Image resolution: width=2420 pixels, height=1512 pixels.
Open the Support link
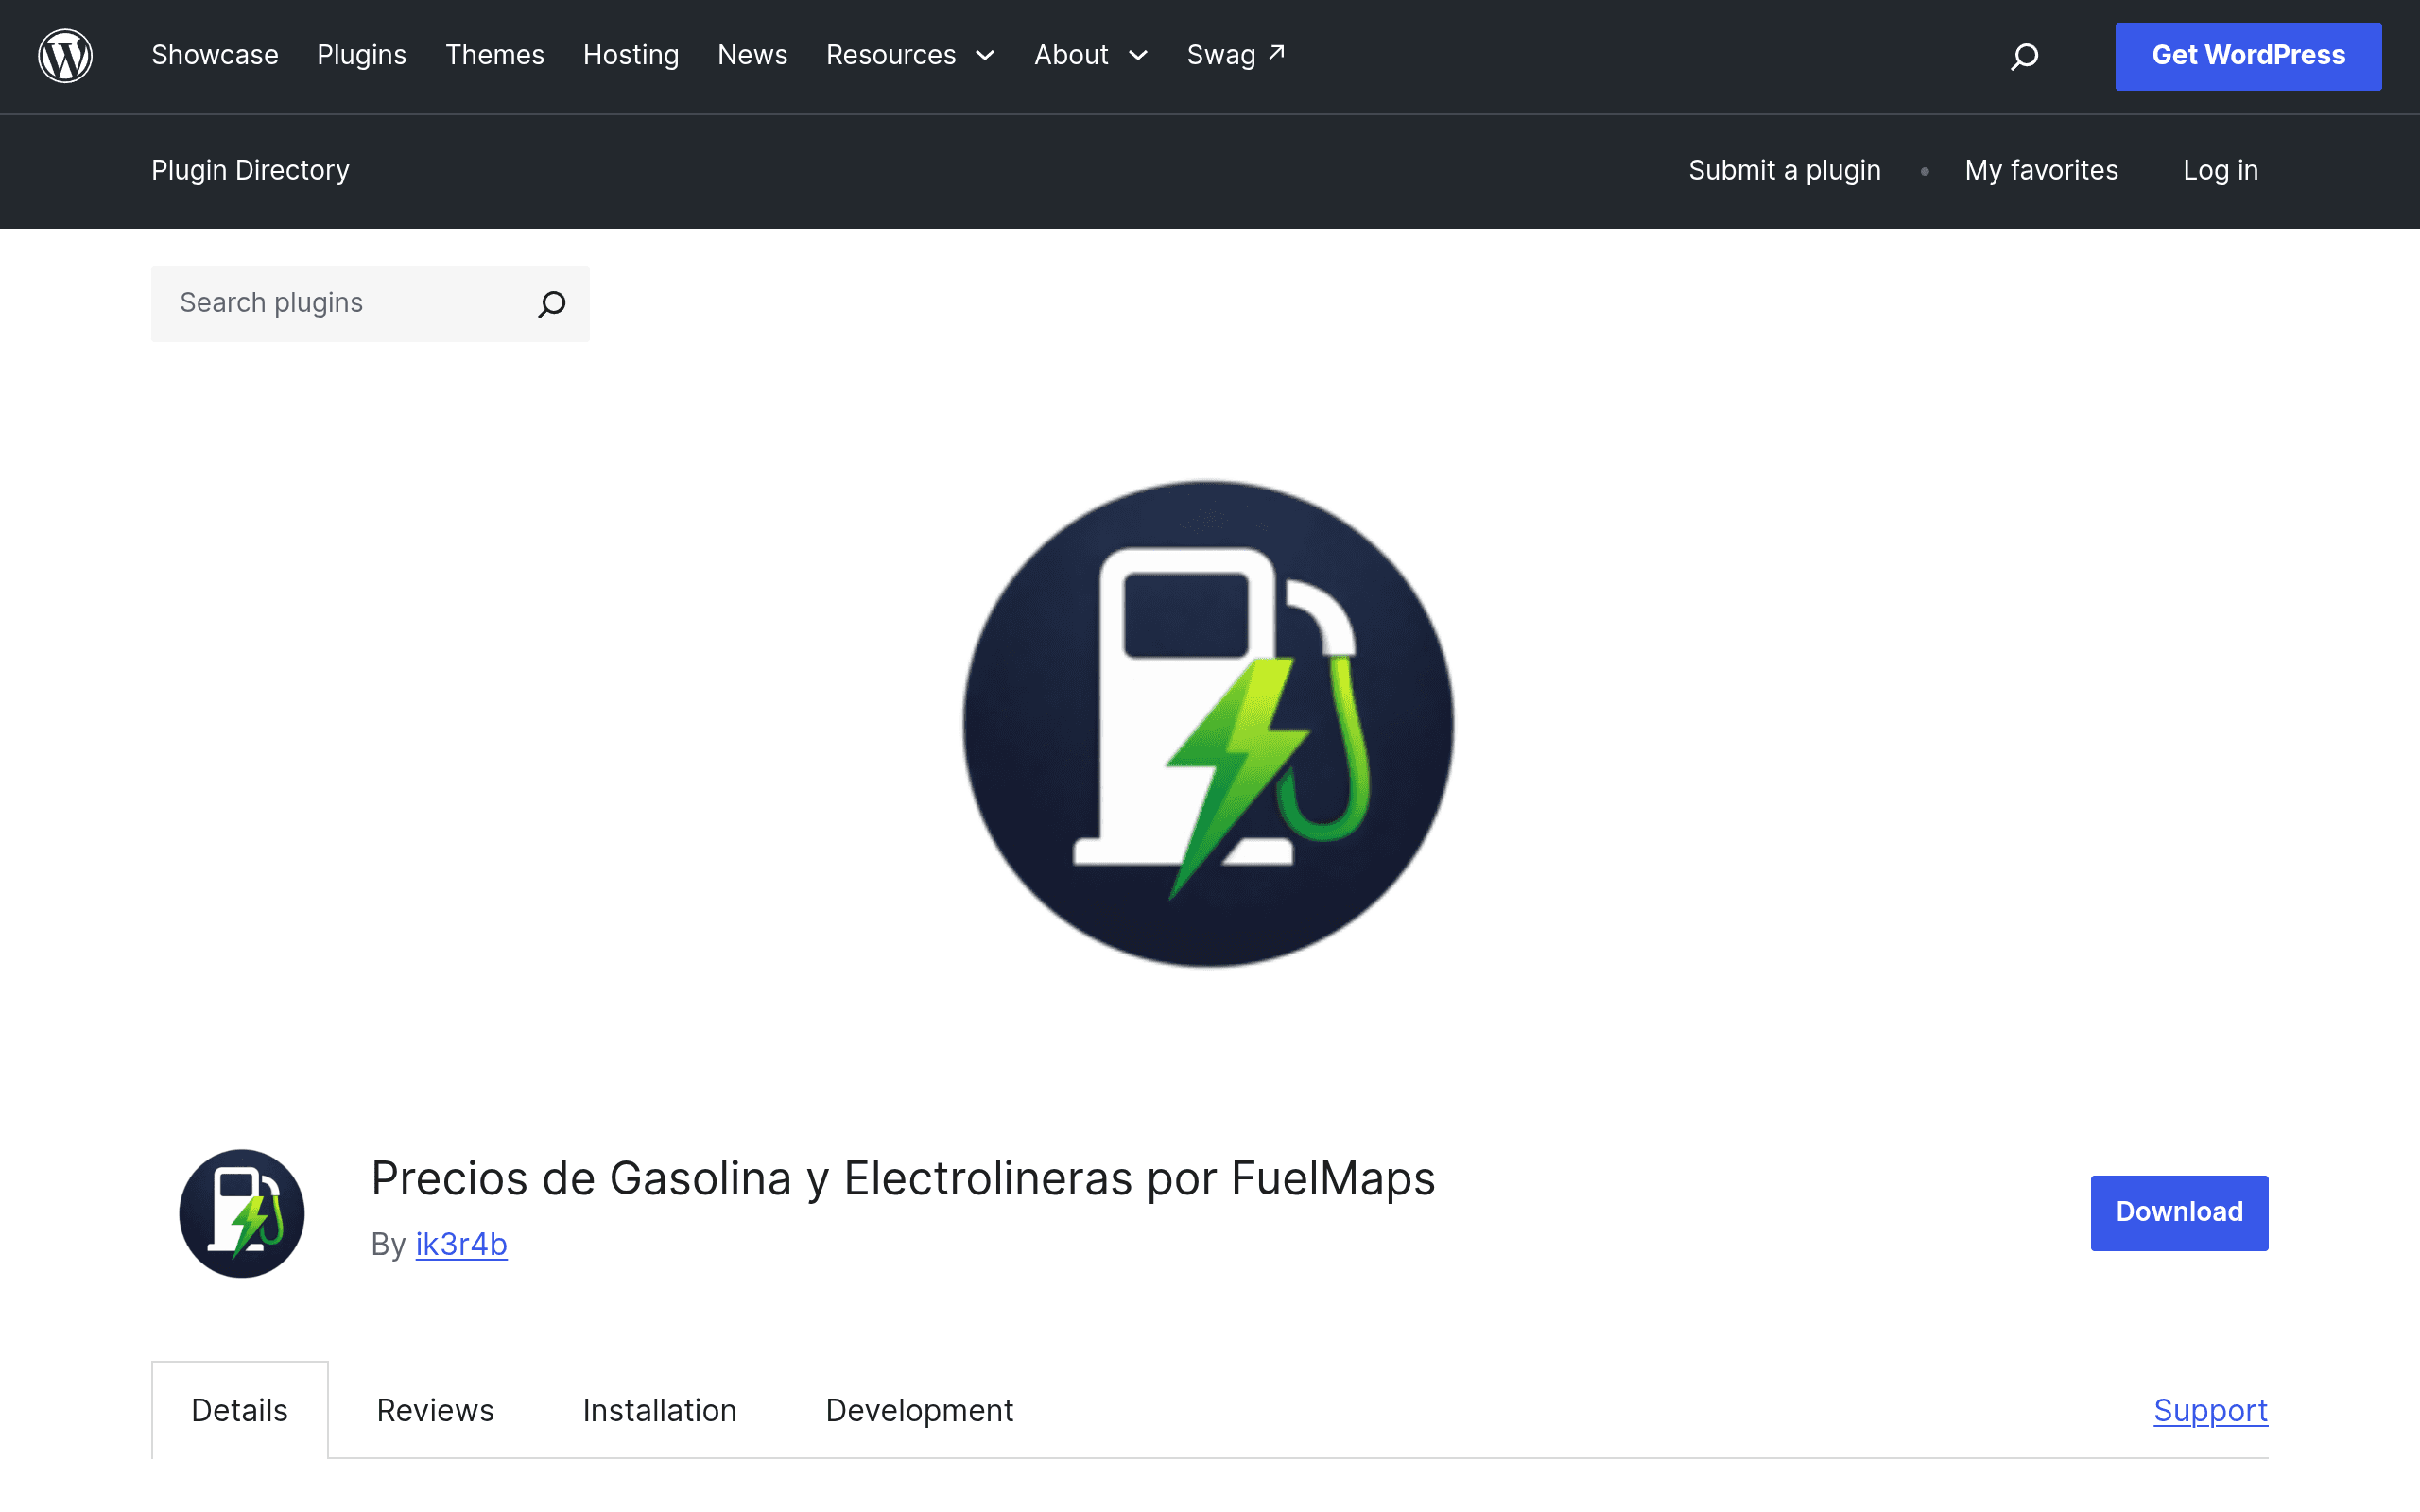[2210, 1410]
